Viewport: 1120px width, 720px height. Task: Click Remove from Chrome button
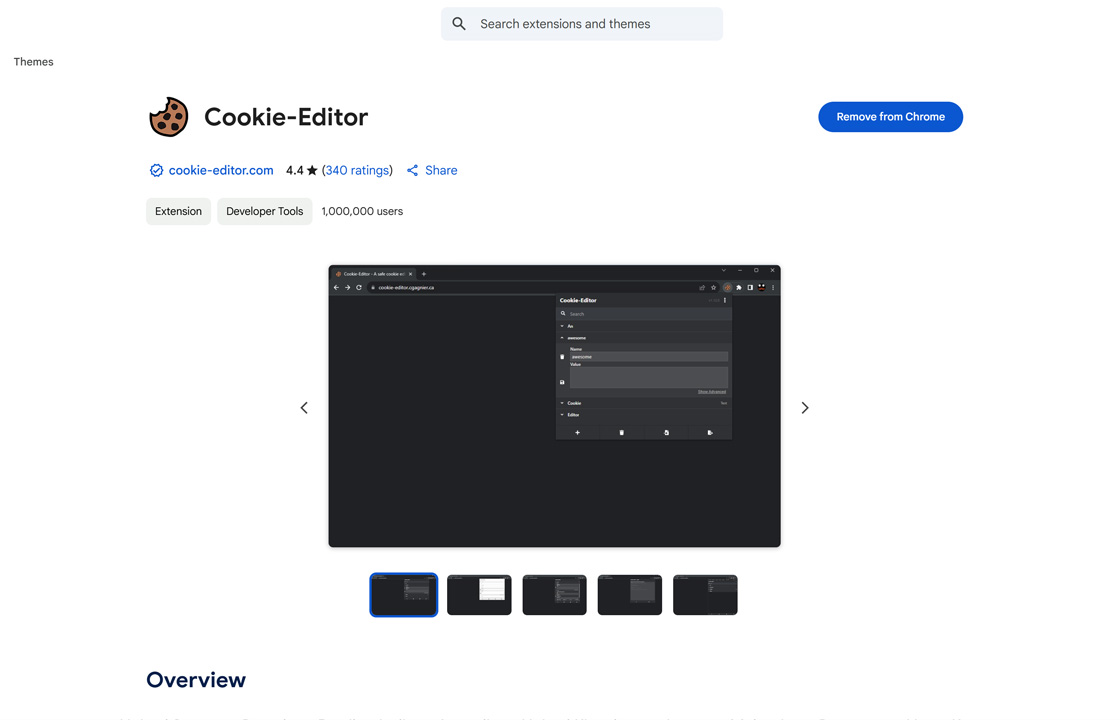tap(890, 116)
